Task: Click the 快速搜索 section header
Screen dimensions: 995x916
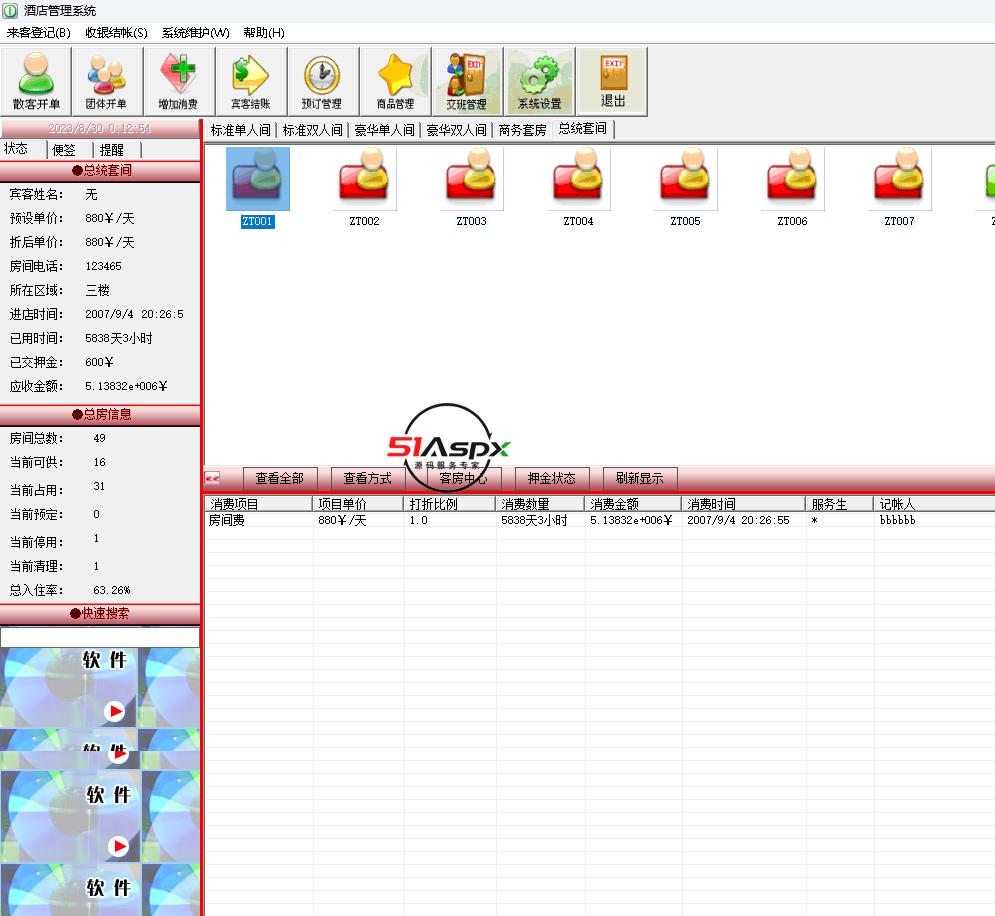Action: pyautogui.click(x=100, y=613)
